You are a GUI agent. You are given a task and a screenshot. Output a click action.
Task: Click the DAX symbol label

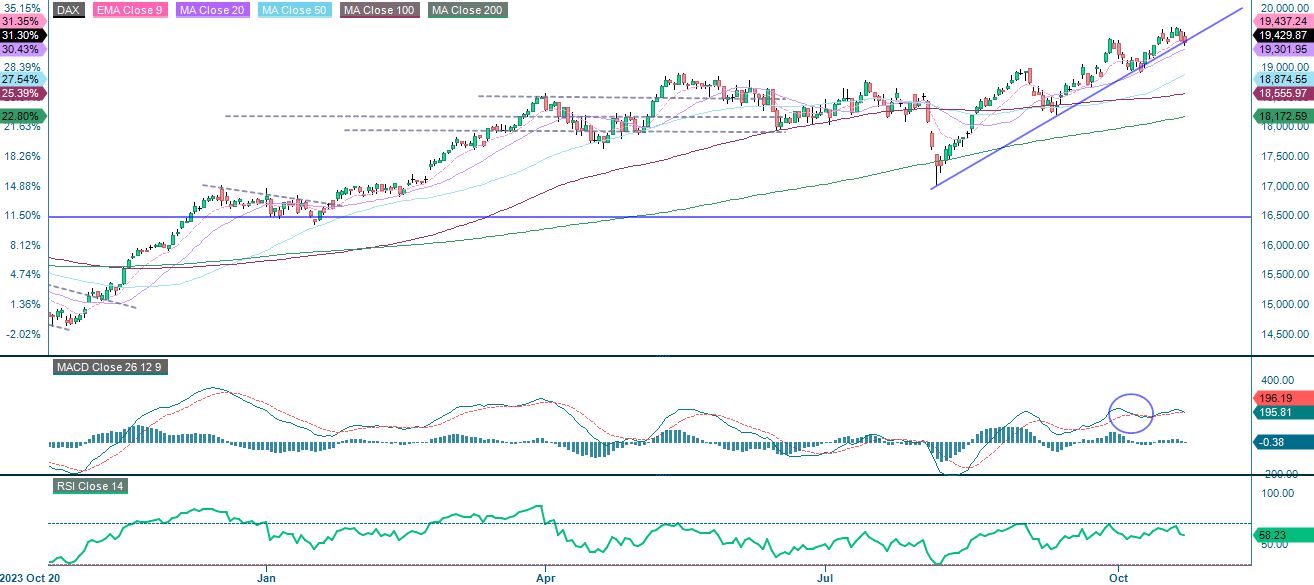point(68,10)
